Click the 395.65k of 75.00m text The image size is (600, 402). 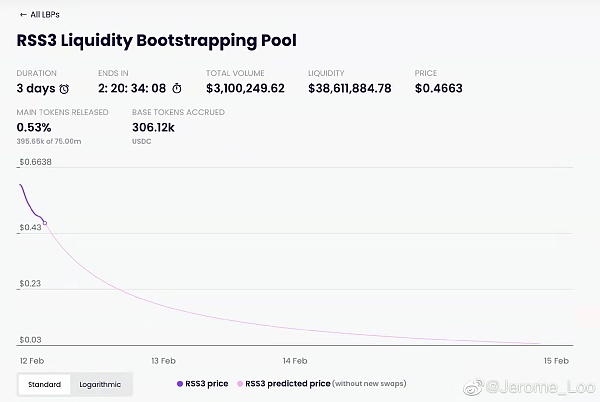click(x=49, y=141)
